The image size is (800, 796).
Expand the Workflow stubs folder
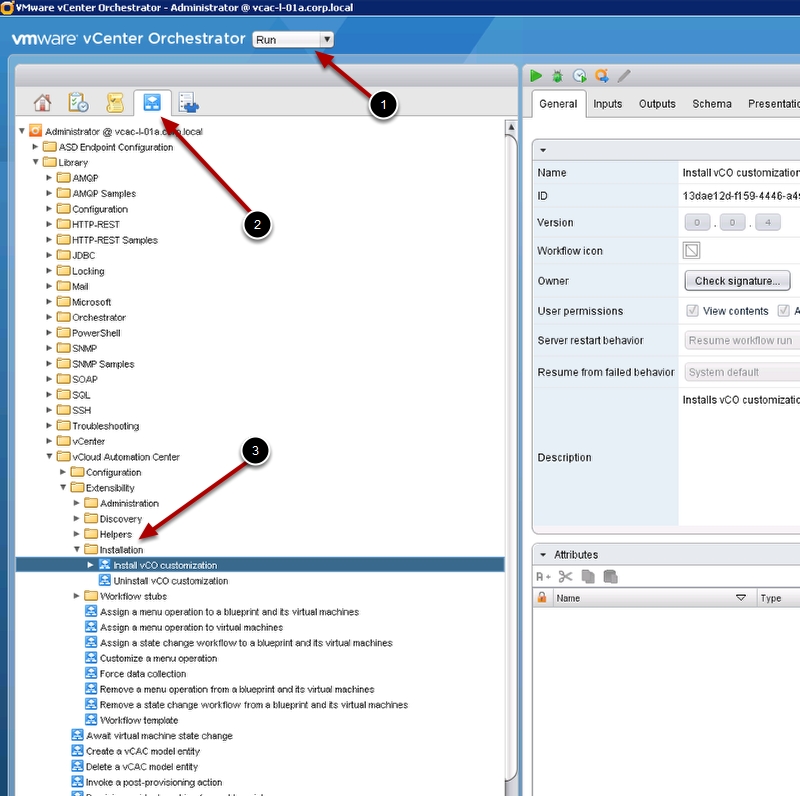coord(77,596)
